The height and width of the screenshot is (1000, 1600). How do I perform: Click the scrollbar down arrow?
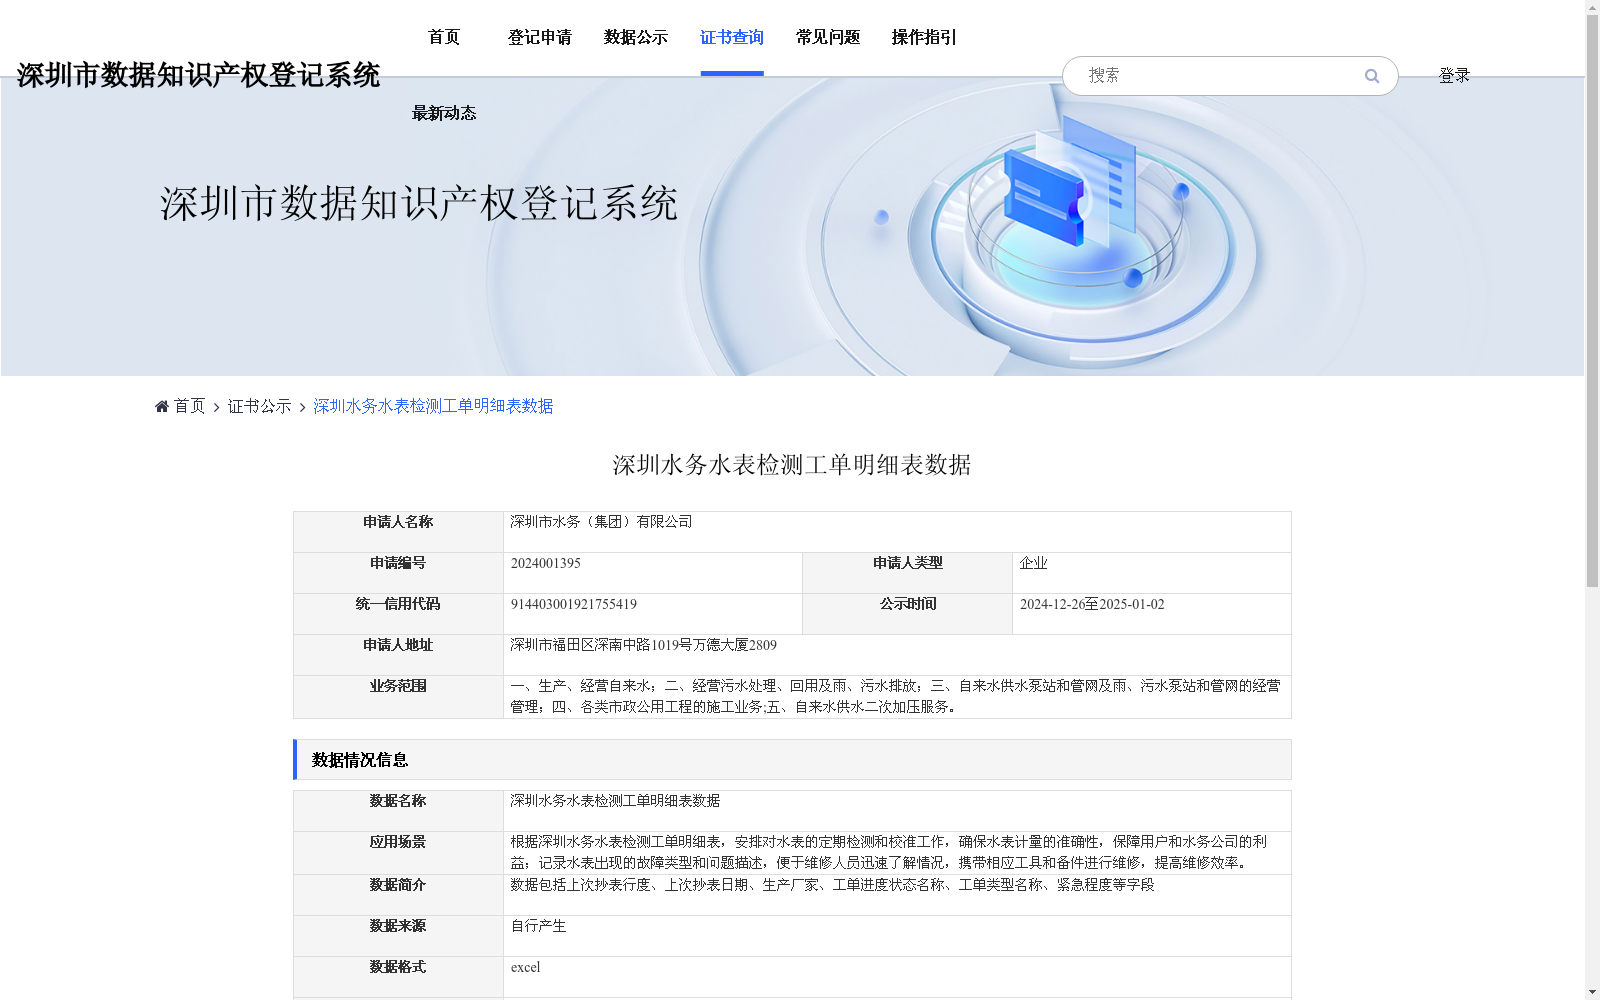(x=1592, y=992)
